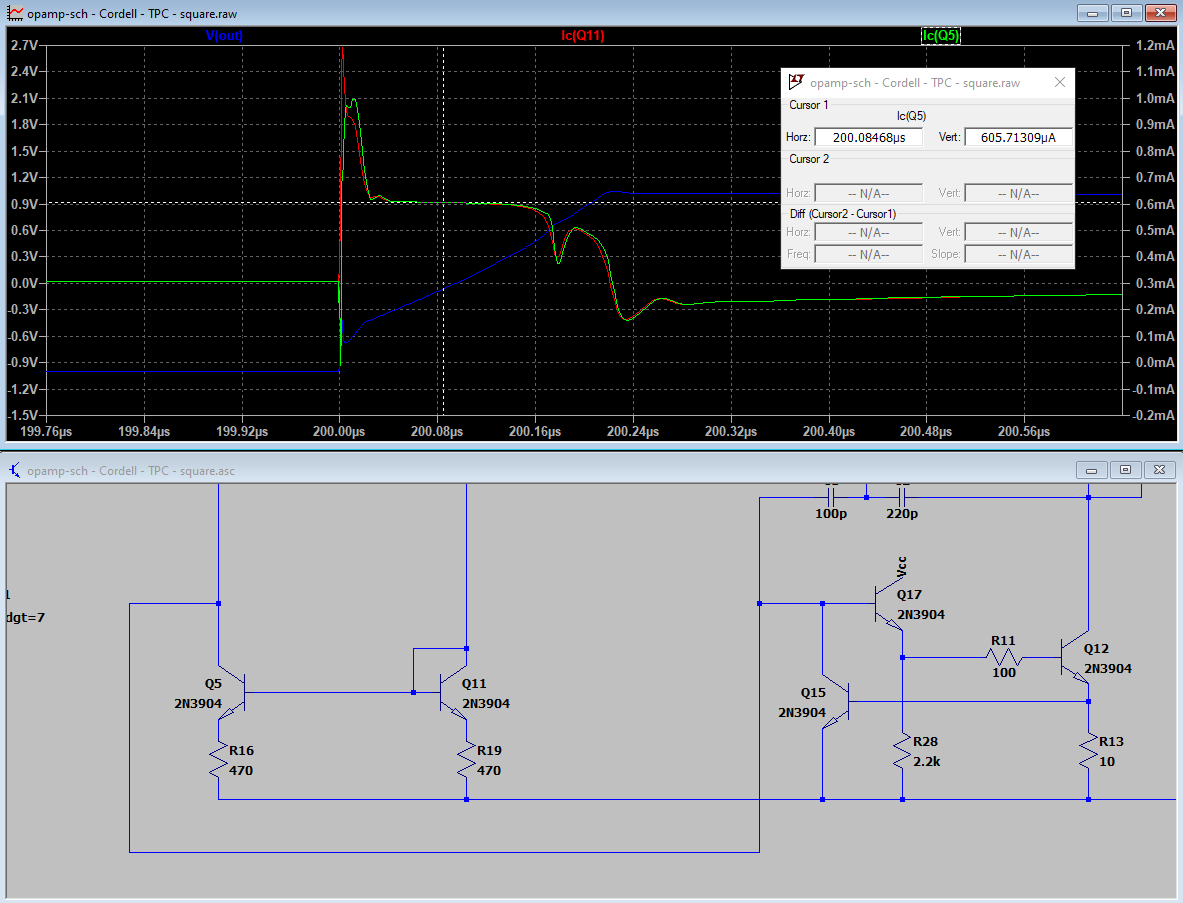Click the Freq value field
Image resolution: width=1183 pixels, height=903 pixels.
[x=868, y=254]
